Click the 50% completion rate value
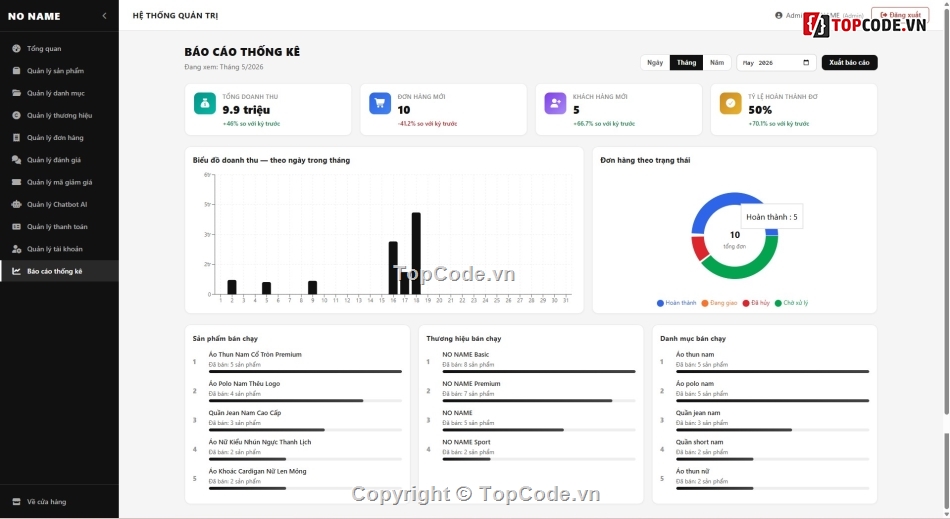Viewport: 950px width, 519px height. (x=760, y=110)
